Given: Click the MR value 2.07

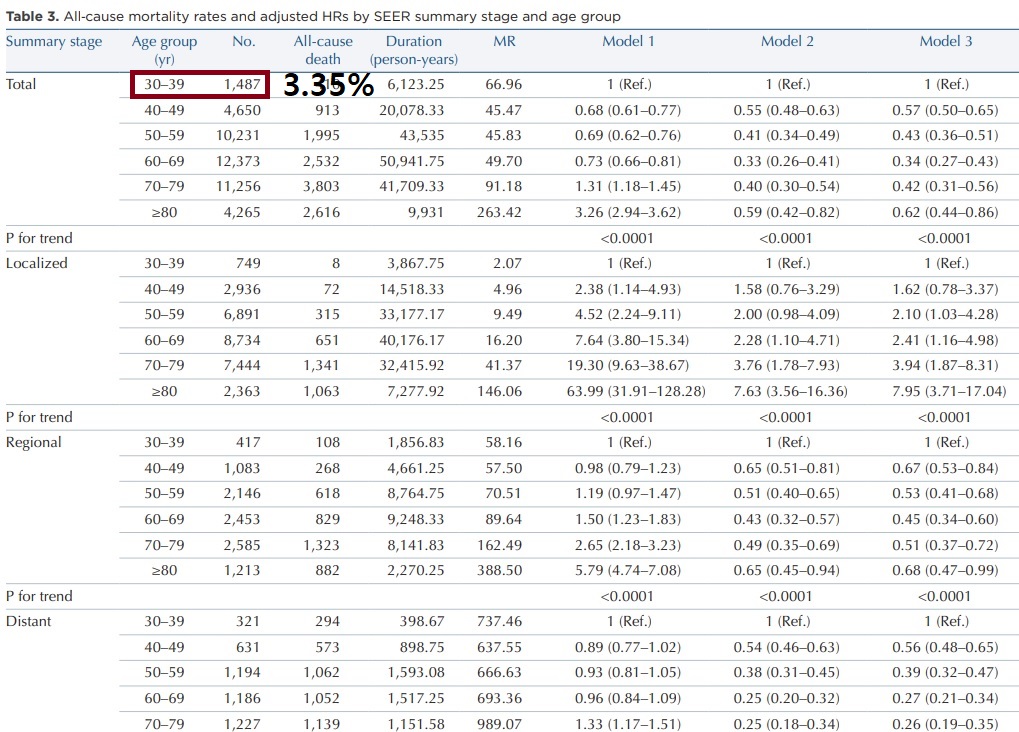Looking at the screenshot, I should 507,263.
